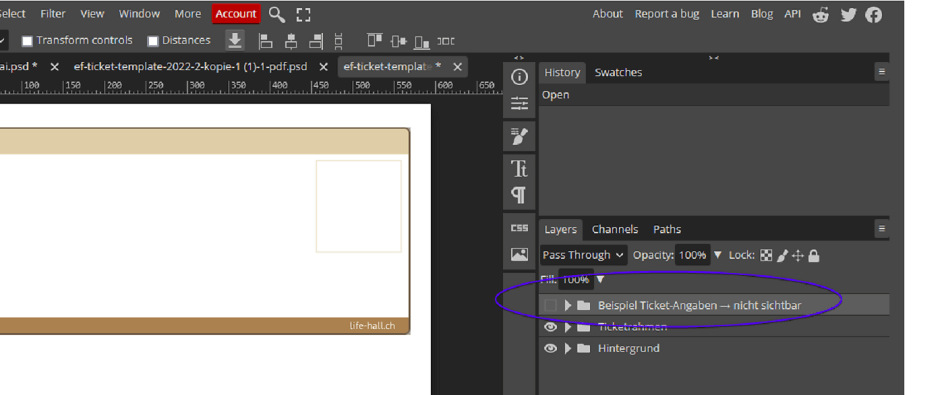Switch to the Channels tab
The height and width of the screenshot is (395, 944).
click(x=615, y=229)
